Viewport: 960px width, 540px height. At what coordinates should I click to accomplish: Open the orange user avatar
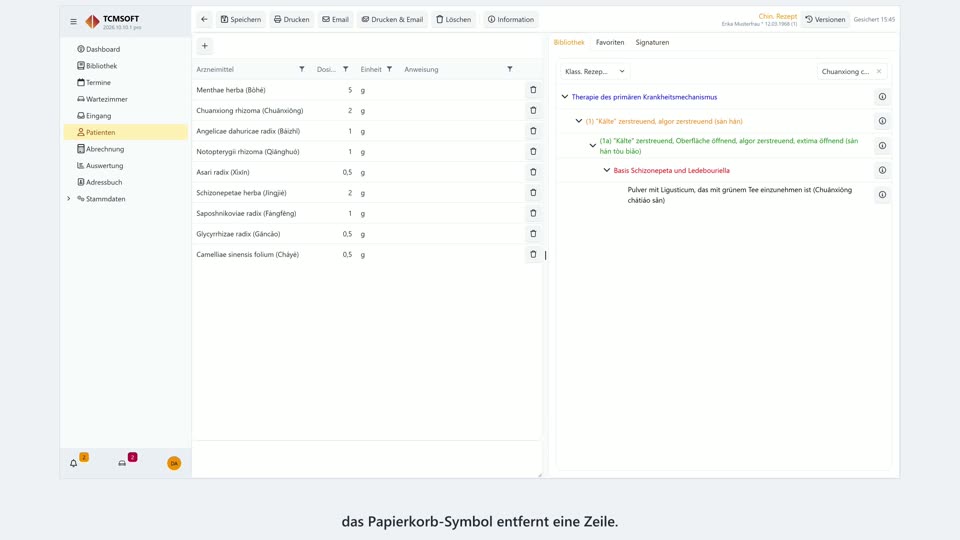174,463
